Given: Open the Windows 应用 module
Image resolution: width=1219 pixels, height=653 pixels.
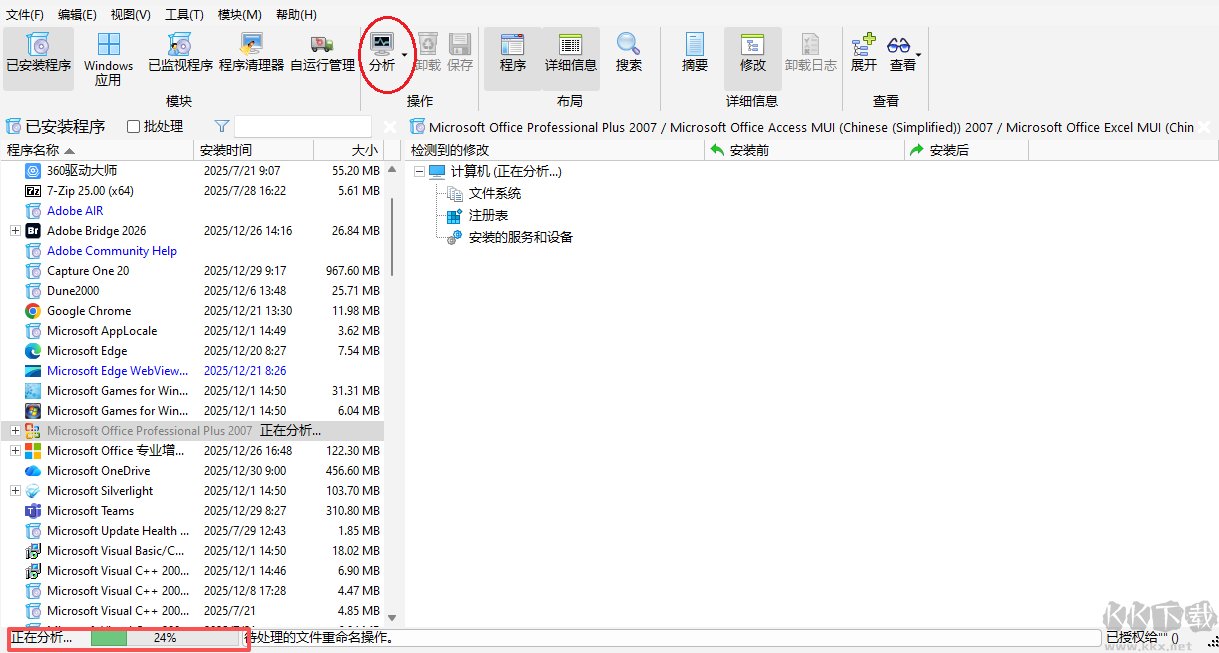Looking at the screenshot, I should pyautogui.click(x=108, y=59).
